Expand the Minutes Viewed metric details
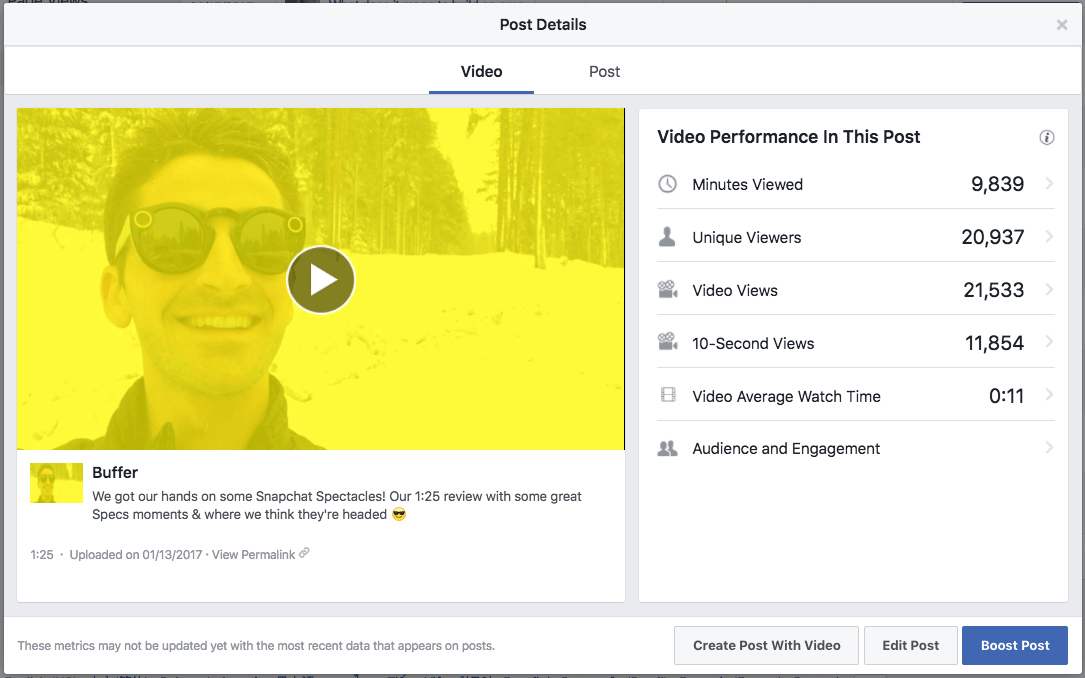The width and height of the screenshot is (1085, 678). [x=1048, y=184]
